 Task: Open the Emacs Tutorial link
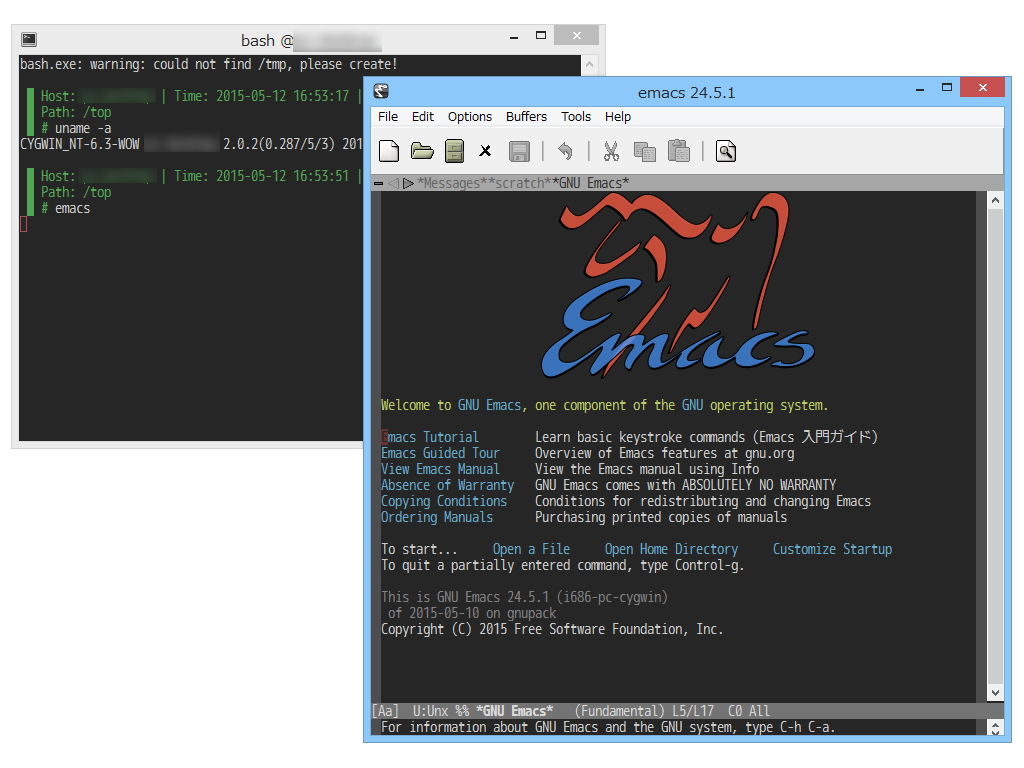[429, 436]
